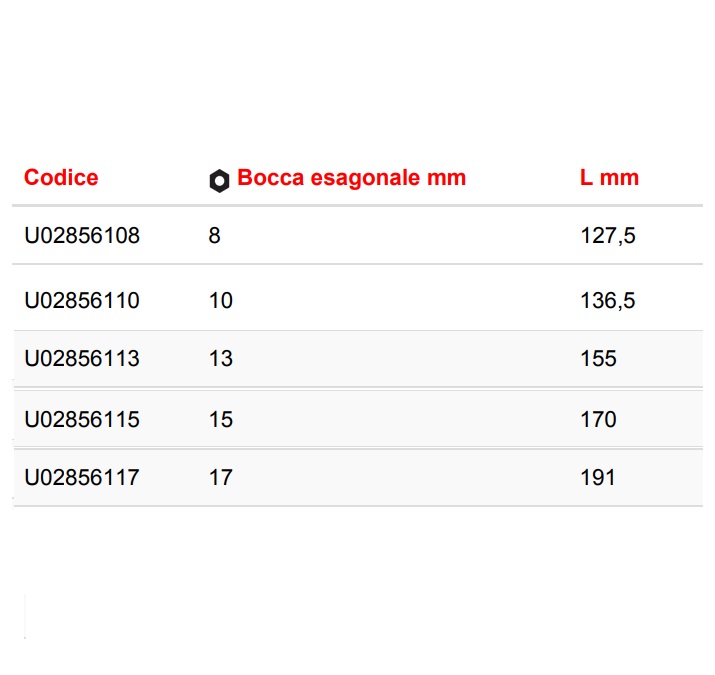The width and height of the screenshot is (715, 675).
Task: Click the length value 127,5
Action: point(608,236)
